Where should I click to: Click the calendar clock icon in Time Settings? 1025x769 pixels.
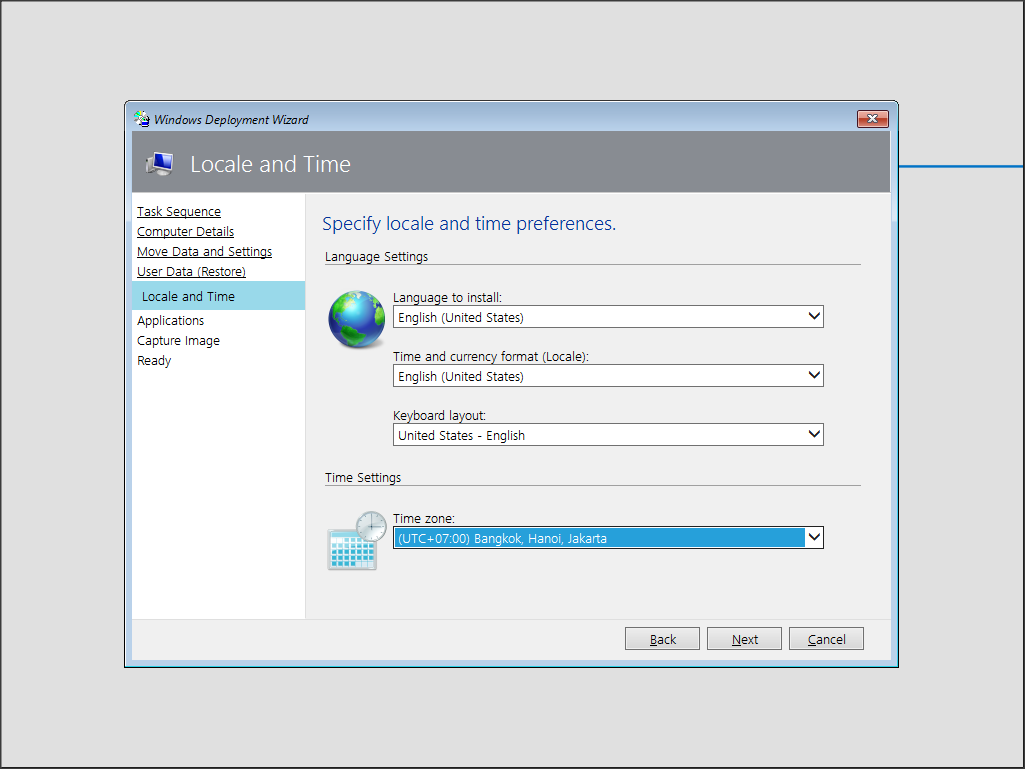click(357, 541)
